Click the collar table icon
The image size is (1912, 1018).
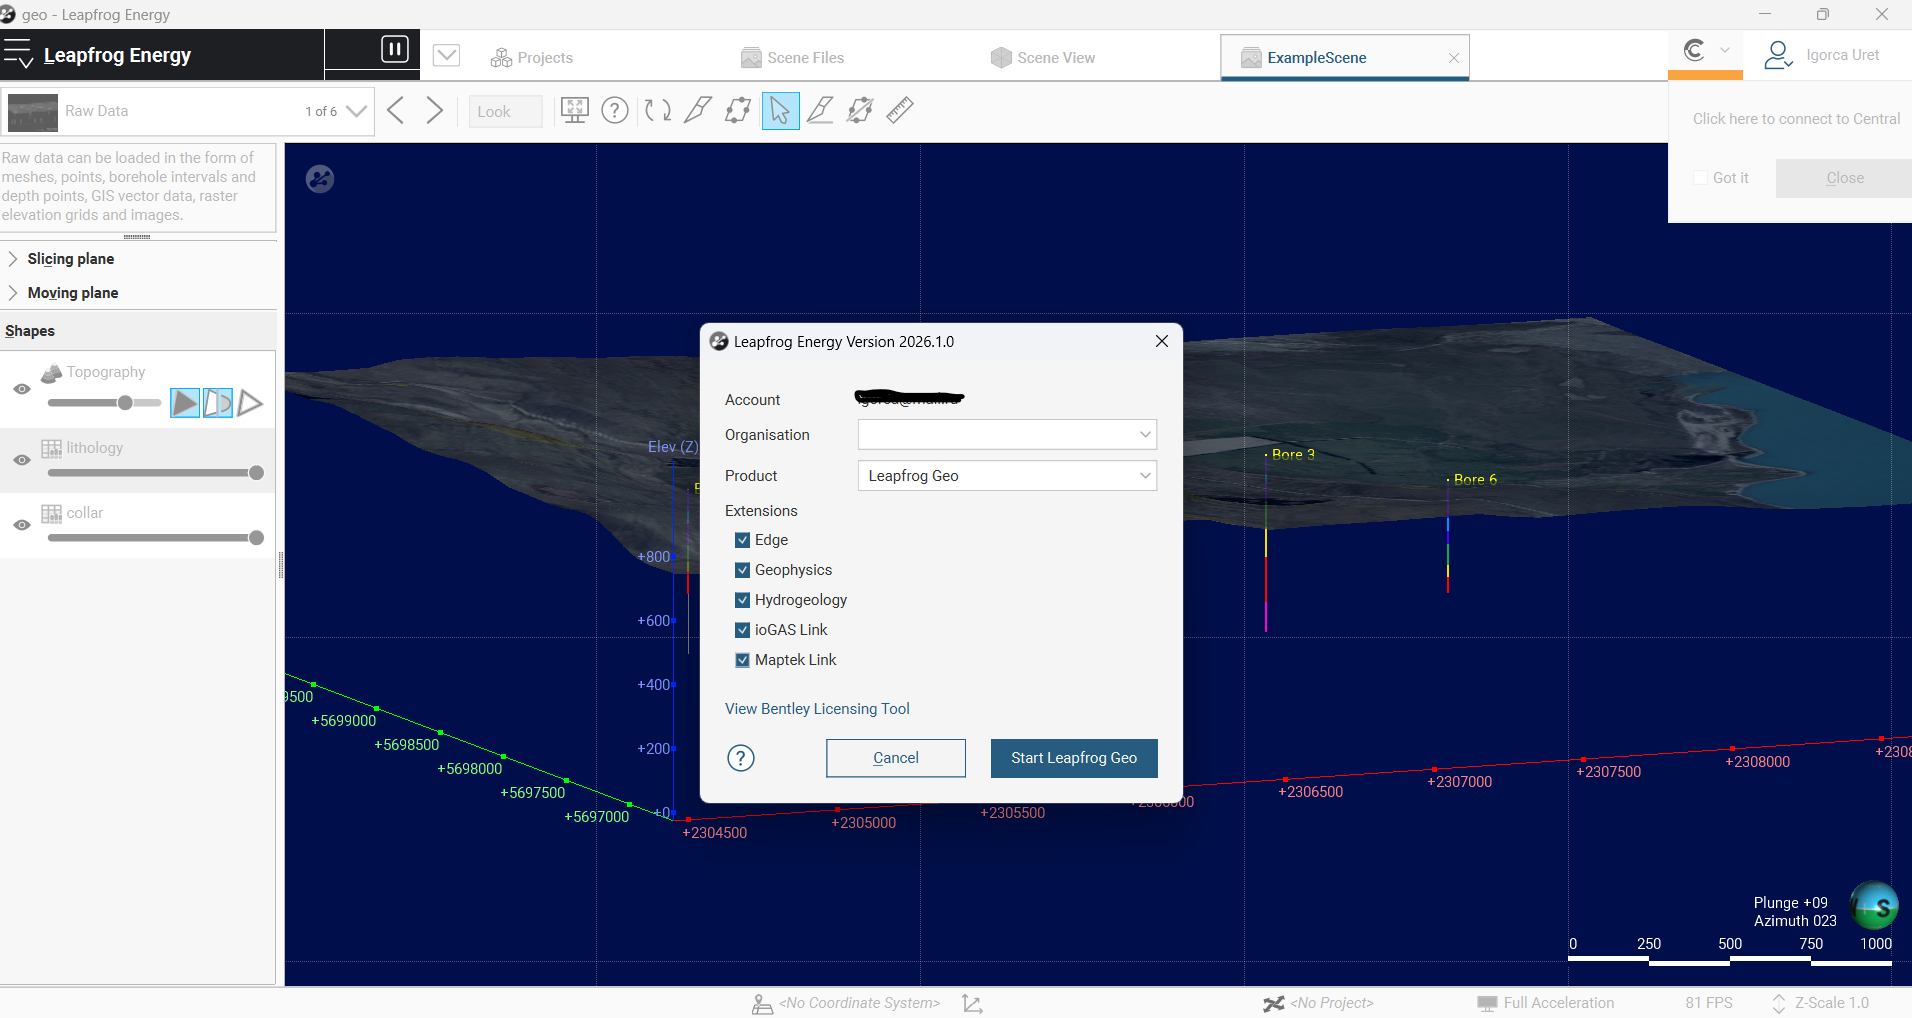coord(52,513)
